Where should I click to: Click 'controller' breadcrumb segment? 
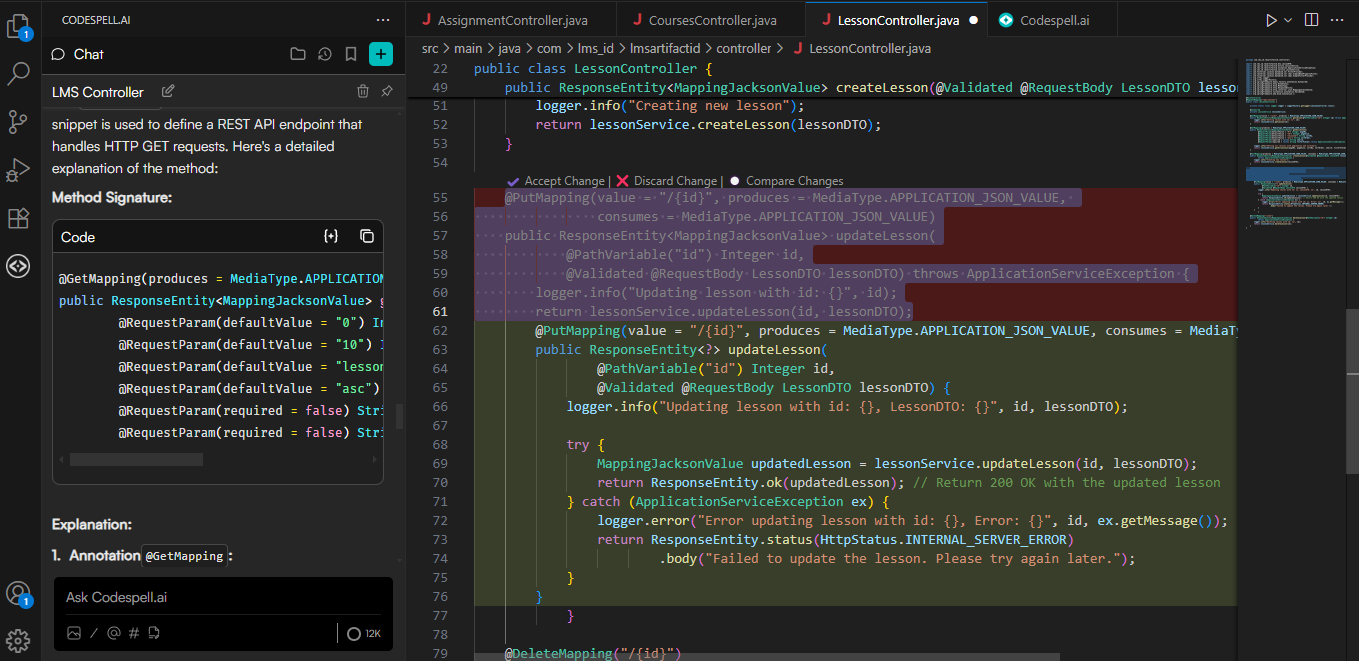click(x=744, y=48)
